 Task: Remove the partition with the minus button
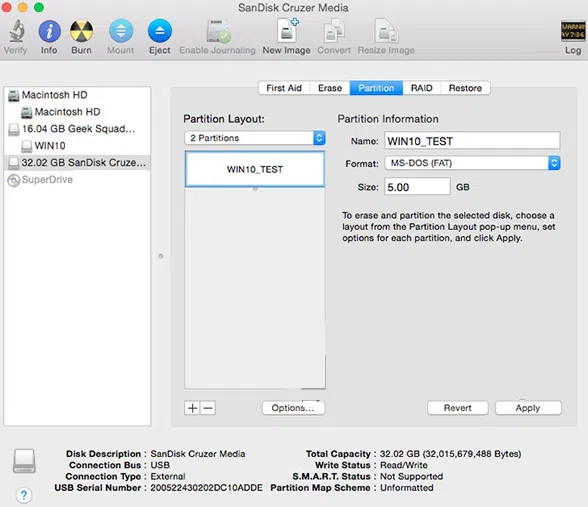pos(208,408)
